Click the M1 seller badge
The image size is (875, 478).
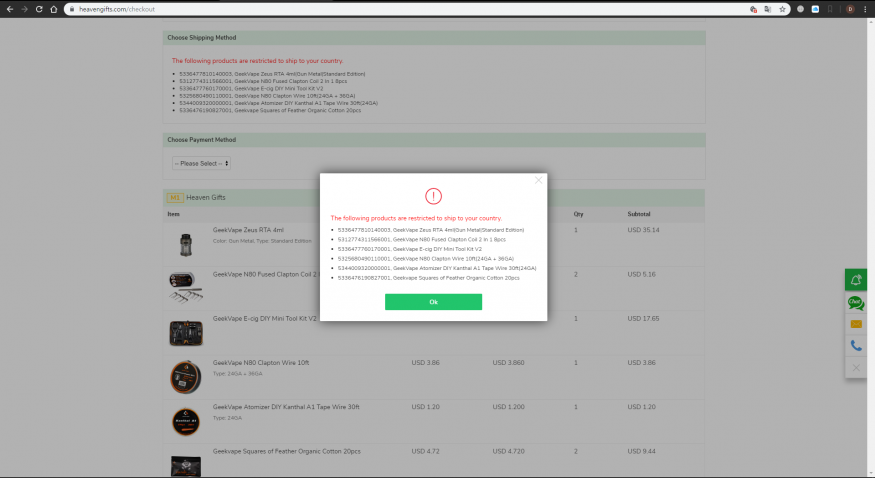coord(175,197)
